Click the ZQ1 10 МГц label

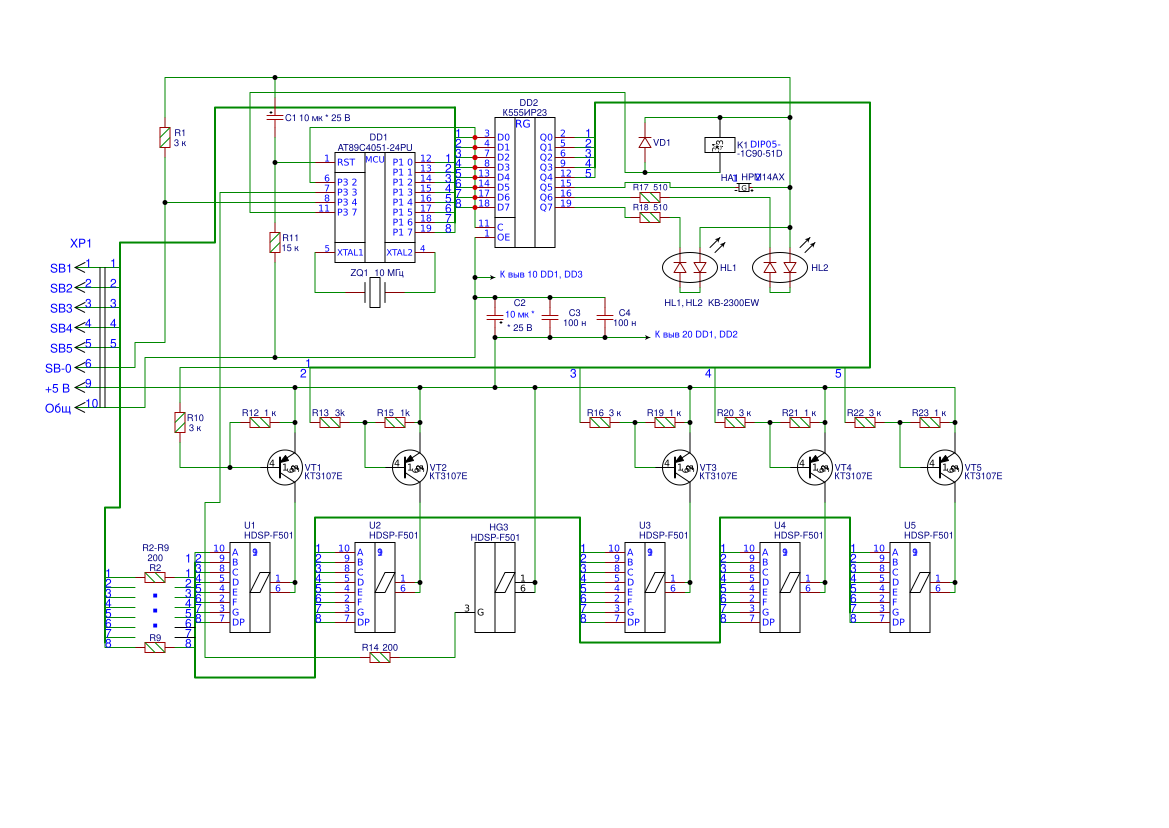pos(377,273)
